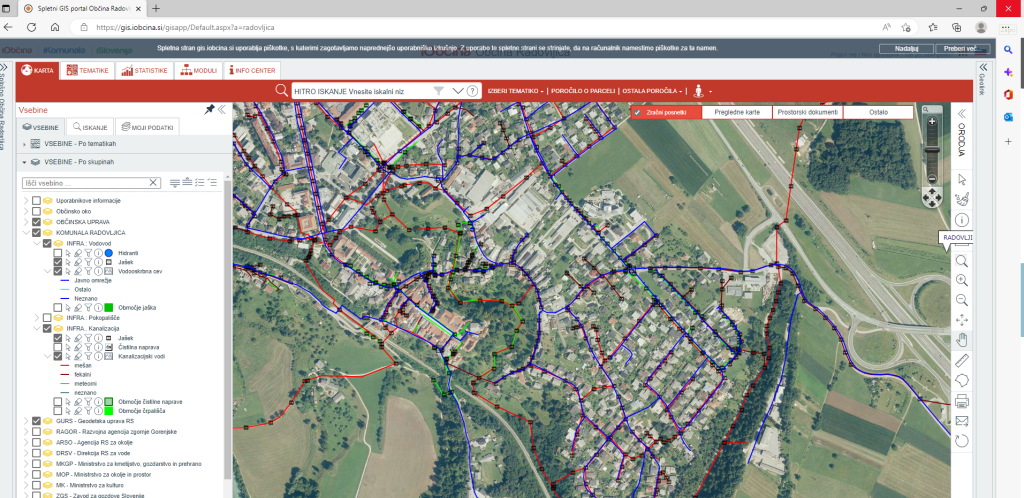
Task: Enable the Hidranti layer checkbox
Action: tap(57, 254)
